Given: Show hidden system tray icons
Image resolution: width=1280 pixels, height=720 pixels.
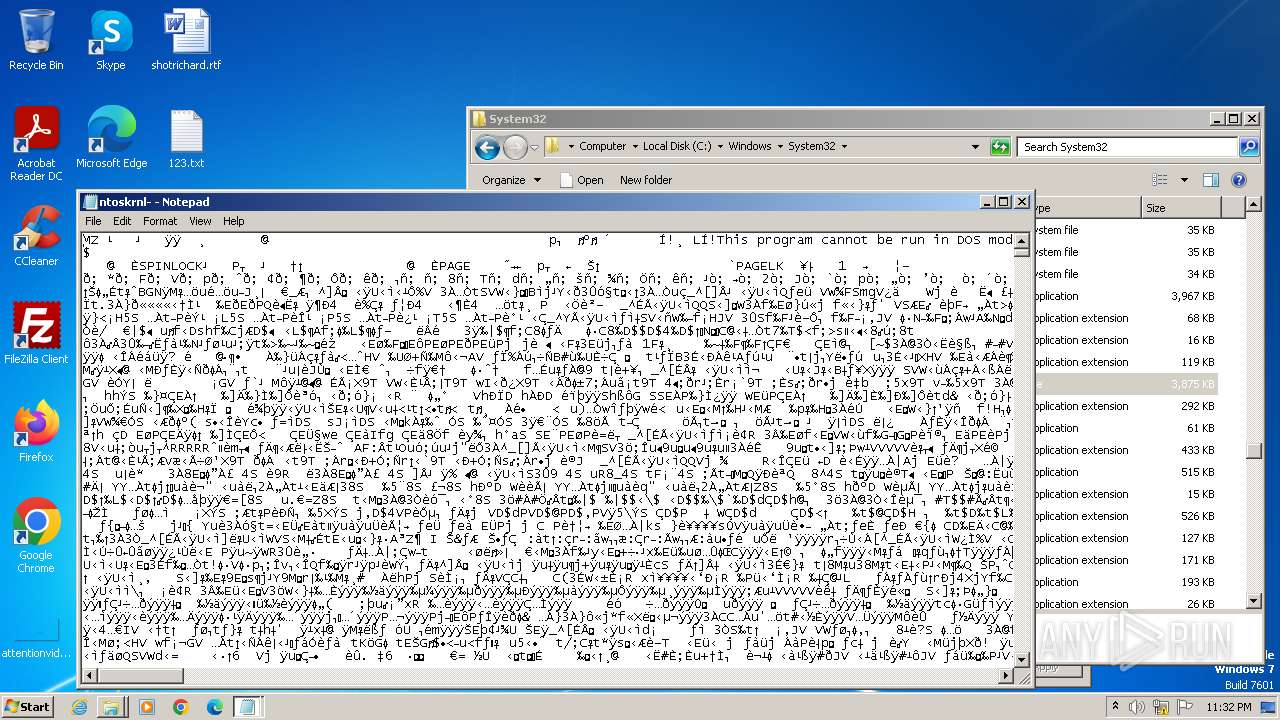Looking at the screenshot, I should click(x=1117, y=707).
